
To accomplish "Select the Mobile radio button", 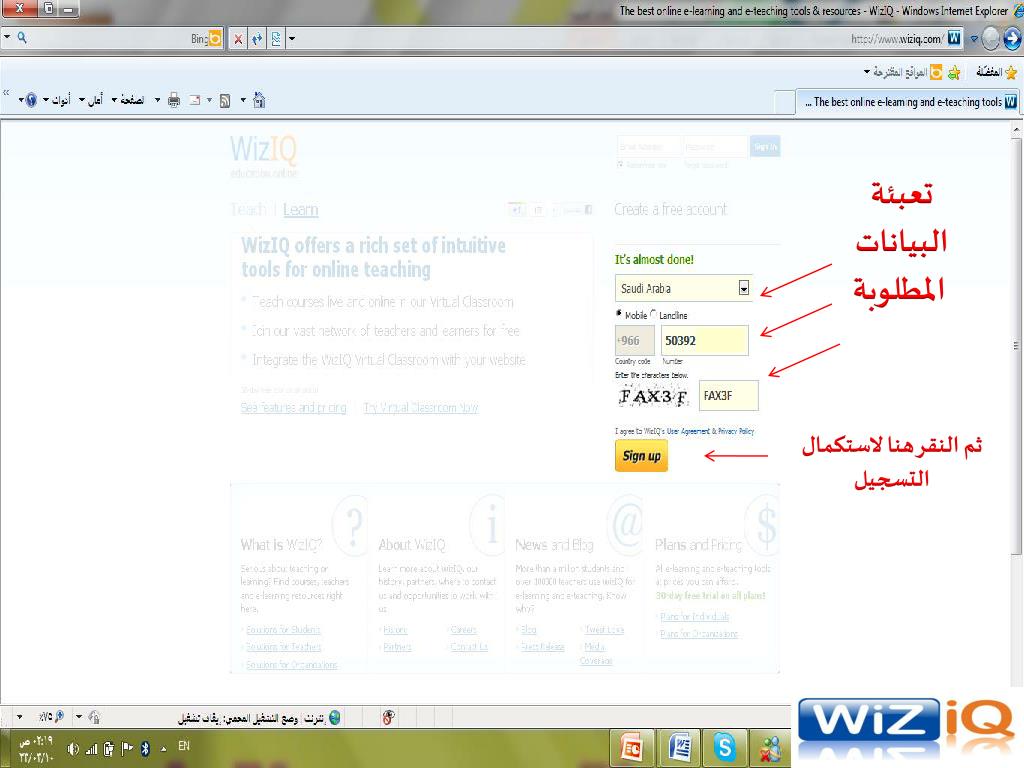I will (618, 313).
